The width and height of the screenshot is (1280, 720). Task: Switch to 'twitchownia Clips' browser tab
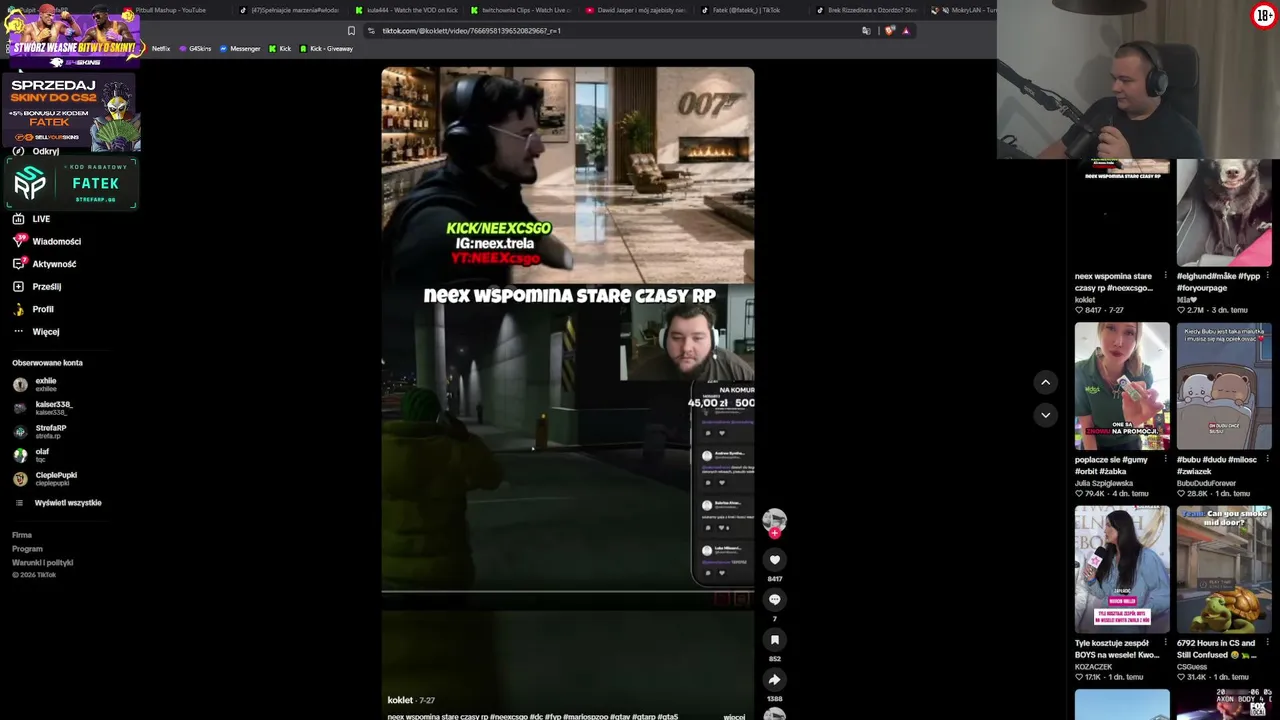[520, 10]
